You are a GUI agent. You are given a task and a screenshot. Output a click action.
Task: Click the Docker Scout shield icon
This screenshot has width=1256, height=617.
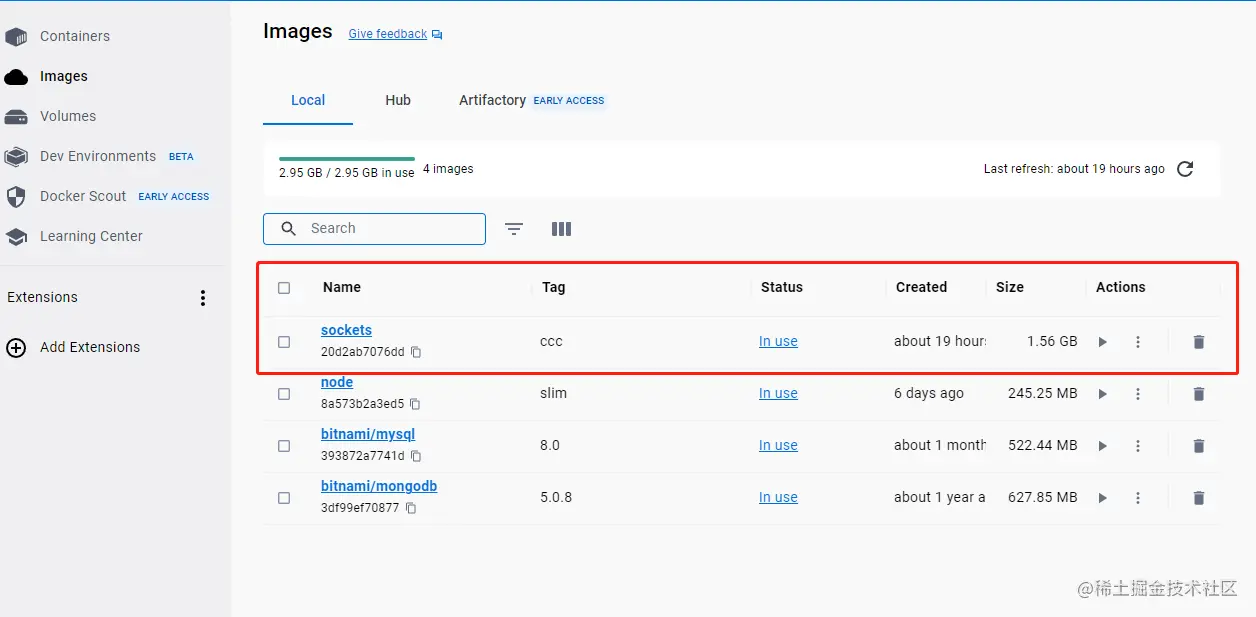point(16,197)
